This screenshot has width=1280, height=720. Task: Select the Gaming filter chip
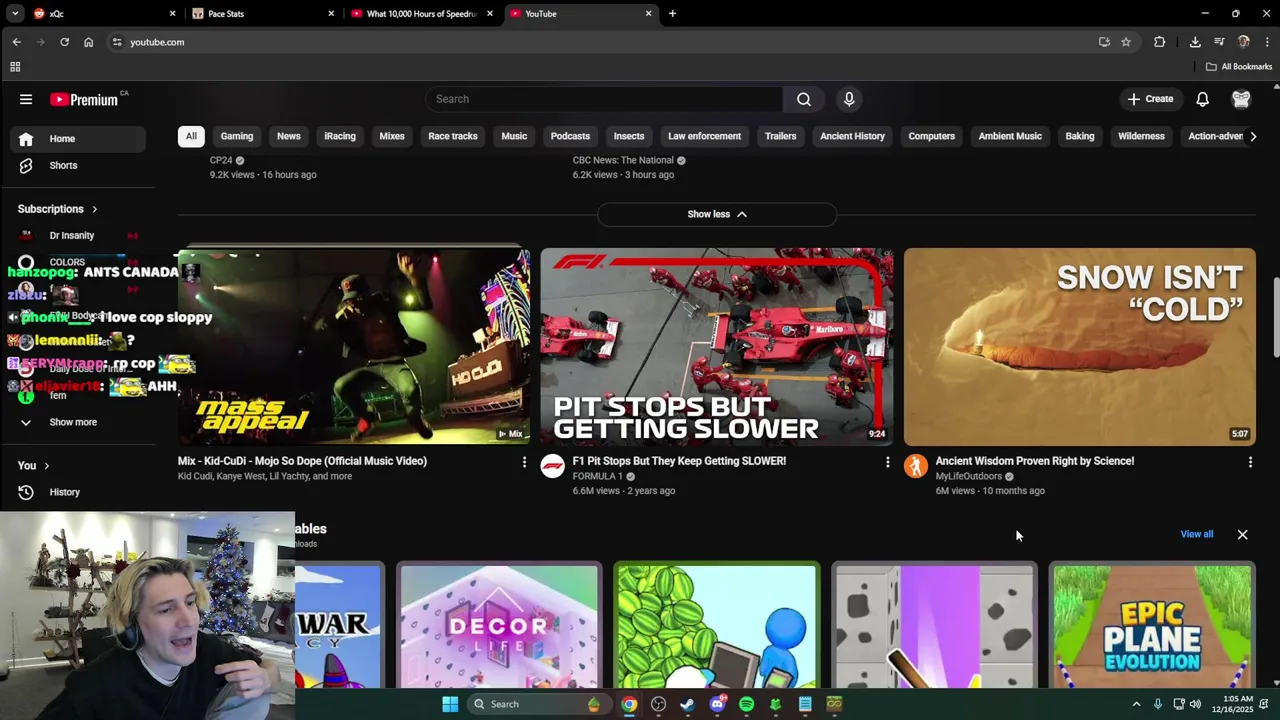click(237, 136)
